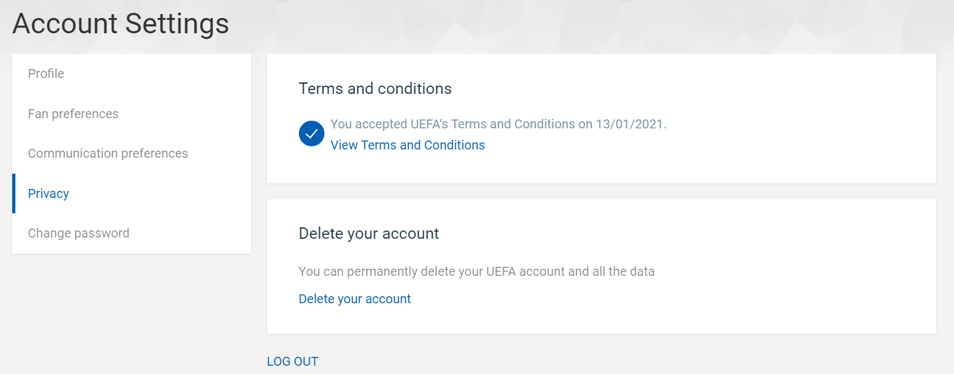Click LOG OUT
The width and height of the screenshot is (954, 374).
pyautogui.click(x=292, y=361)
